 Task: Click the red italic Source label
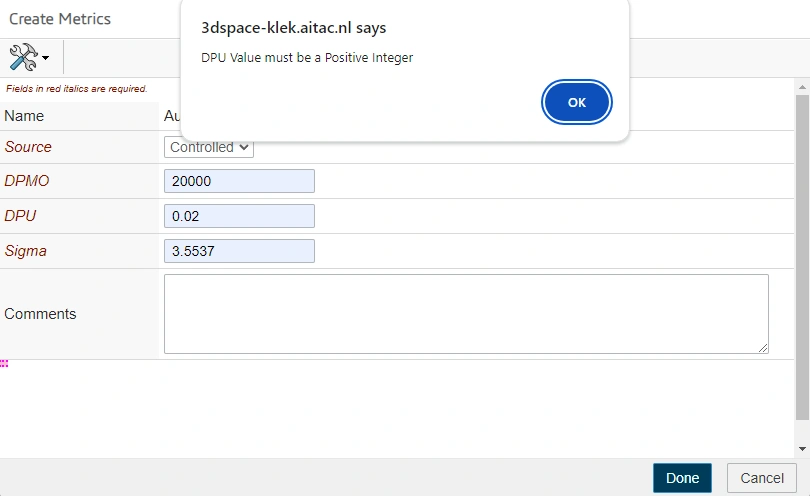pyautogui.click(x=28, y=147)
